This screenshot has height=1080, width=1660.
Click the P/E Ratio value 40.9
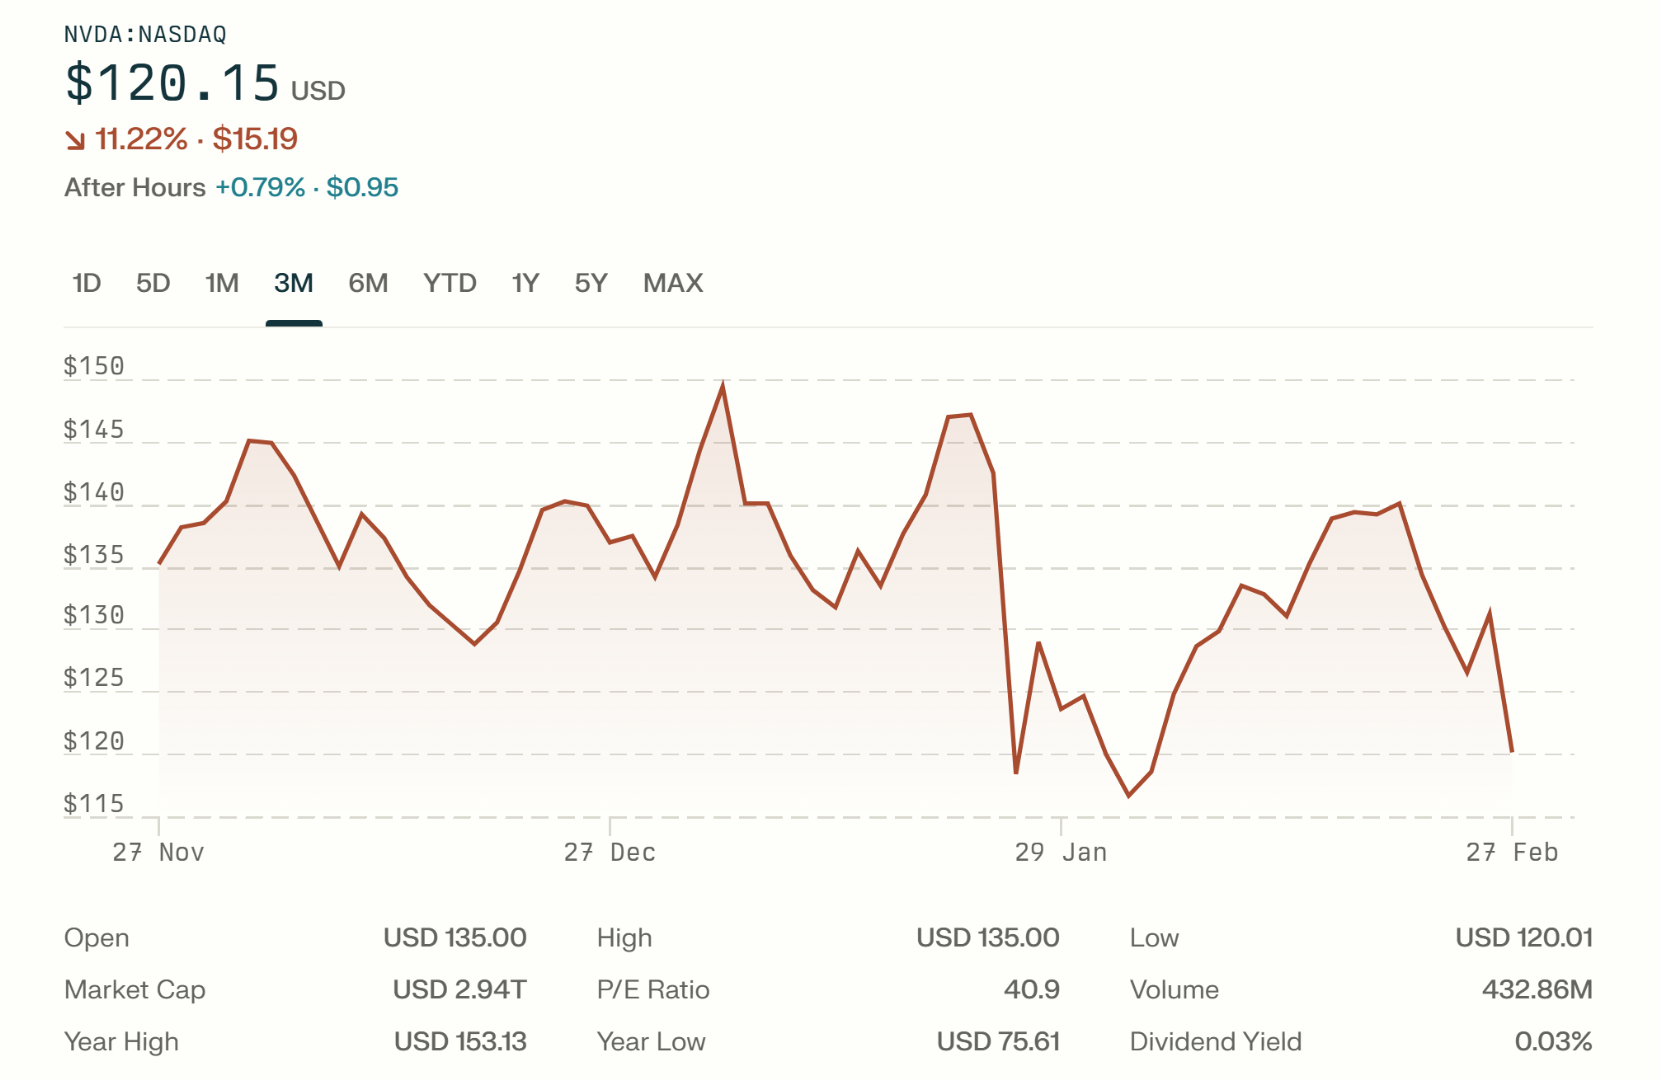(1032, 990)
